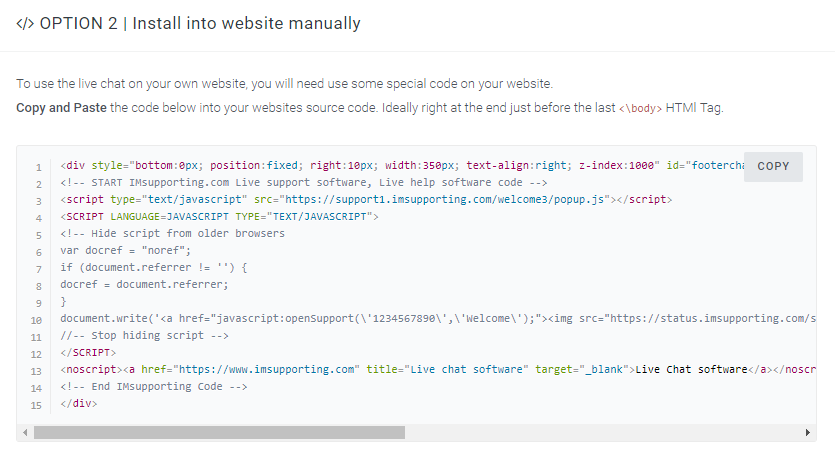Click the var docref = "noref" line
835x455 pixels.
(x=126, y=250)
